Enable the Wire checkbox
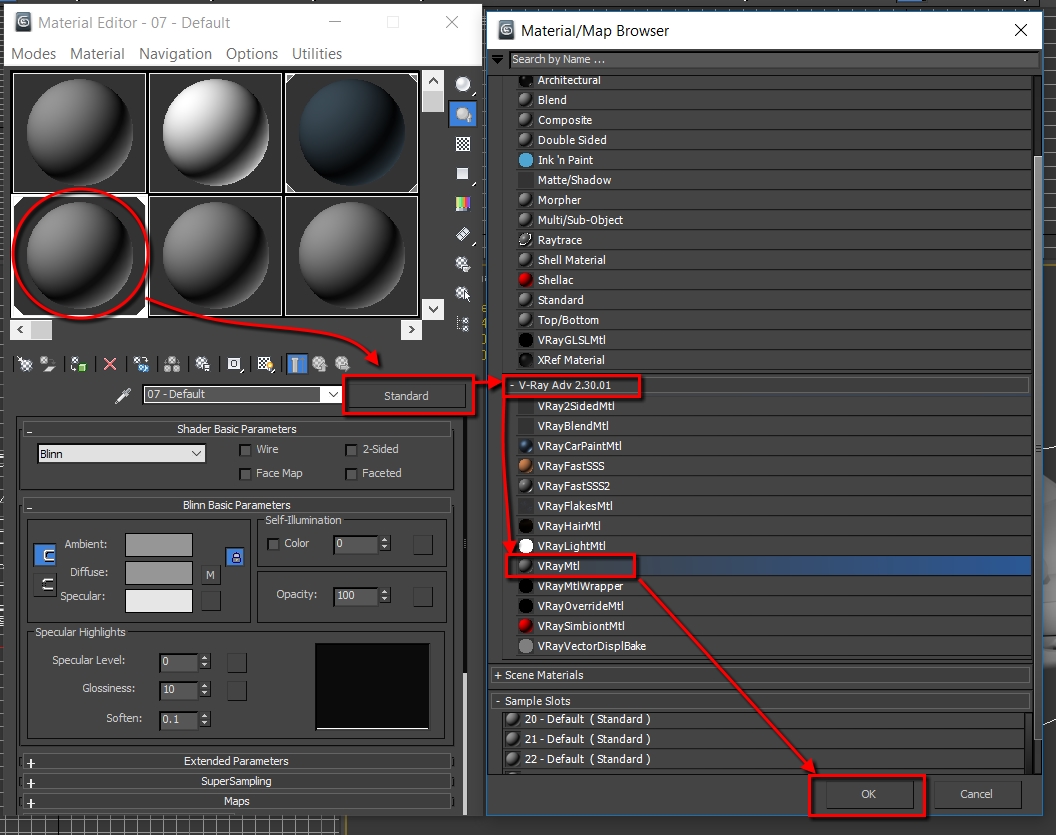 click(245, 450)
